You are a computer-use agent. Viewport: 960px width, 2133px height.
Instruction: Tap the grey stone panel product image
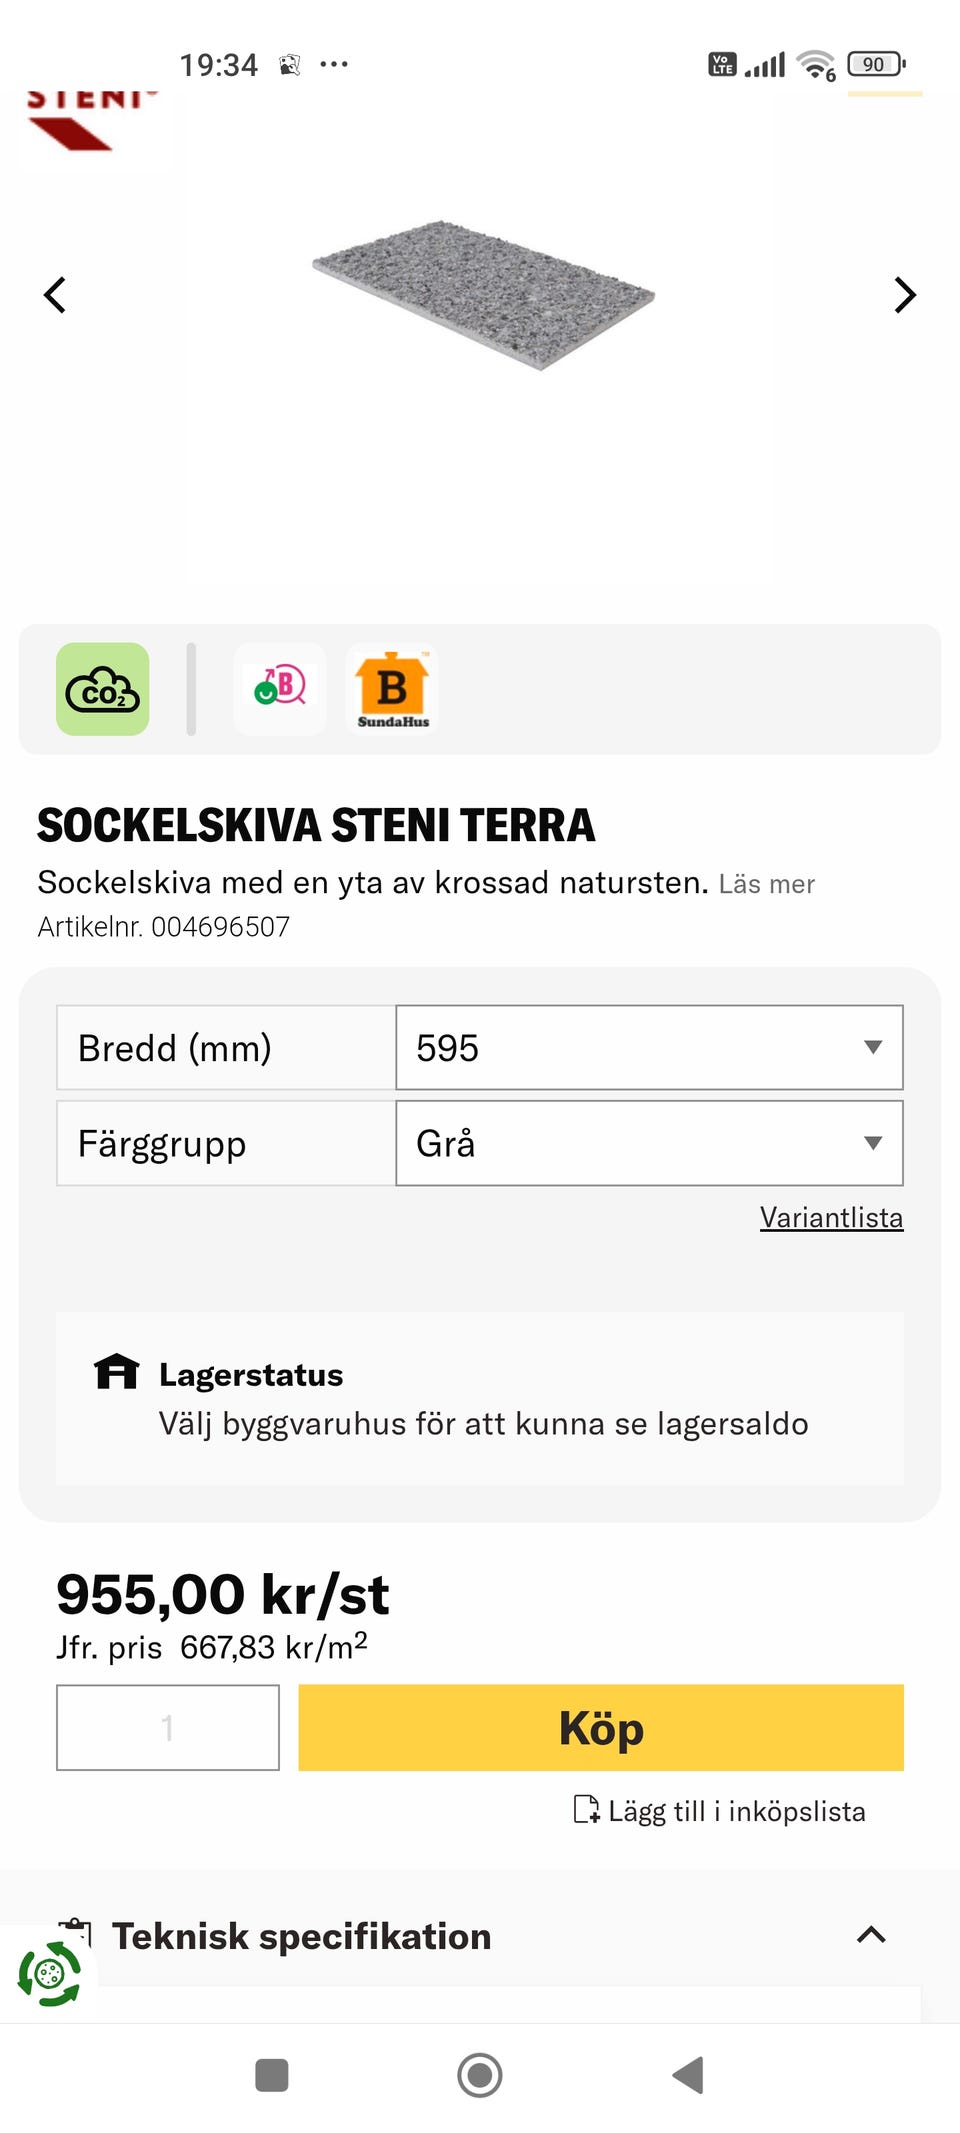483,293
